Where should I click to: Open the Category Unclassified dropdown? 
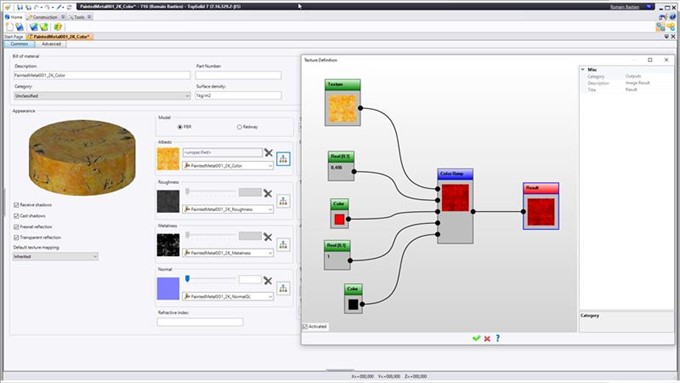click(102, 96)
